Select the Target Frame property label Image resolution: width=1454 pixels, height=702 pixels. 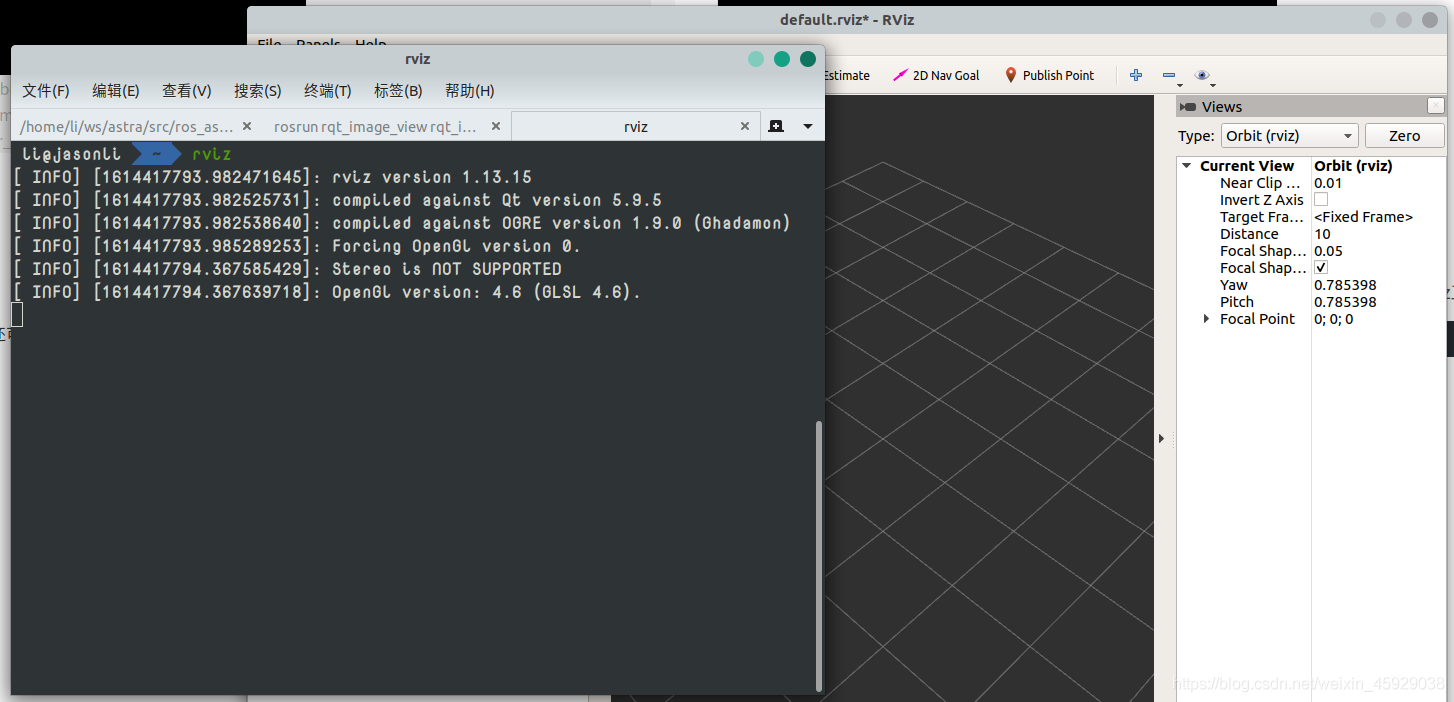coord(1262,217)
